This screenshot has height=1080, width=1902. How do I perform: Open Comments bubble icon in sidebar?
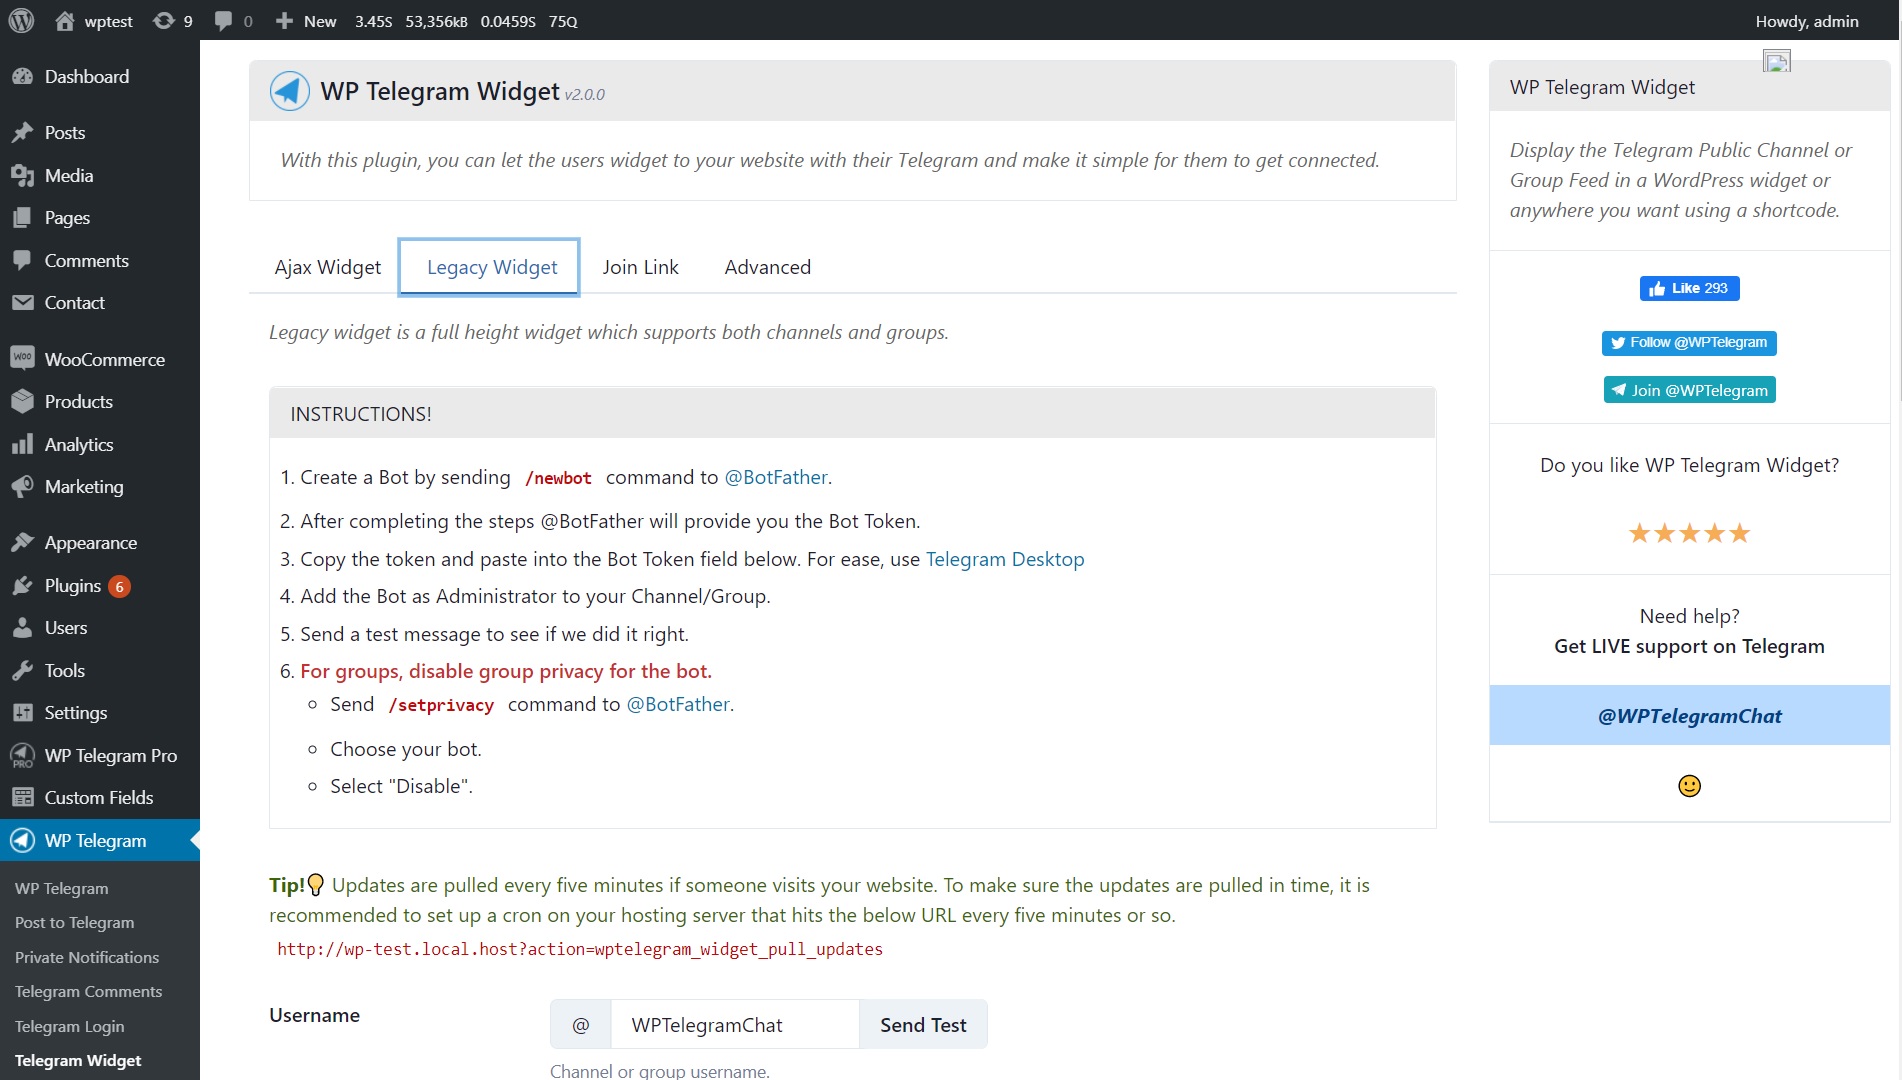(22, 261)
